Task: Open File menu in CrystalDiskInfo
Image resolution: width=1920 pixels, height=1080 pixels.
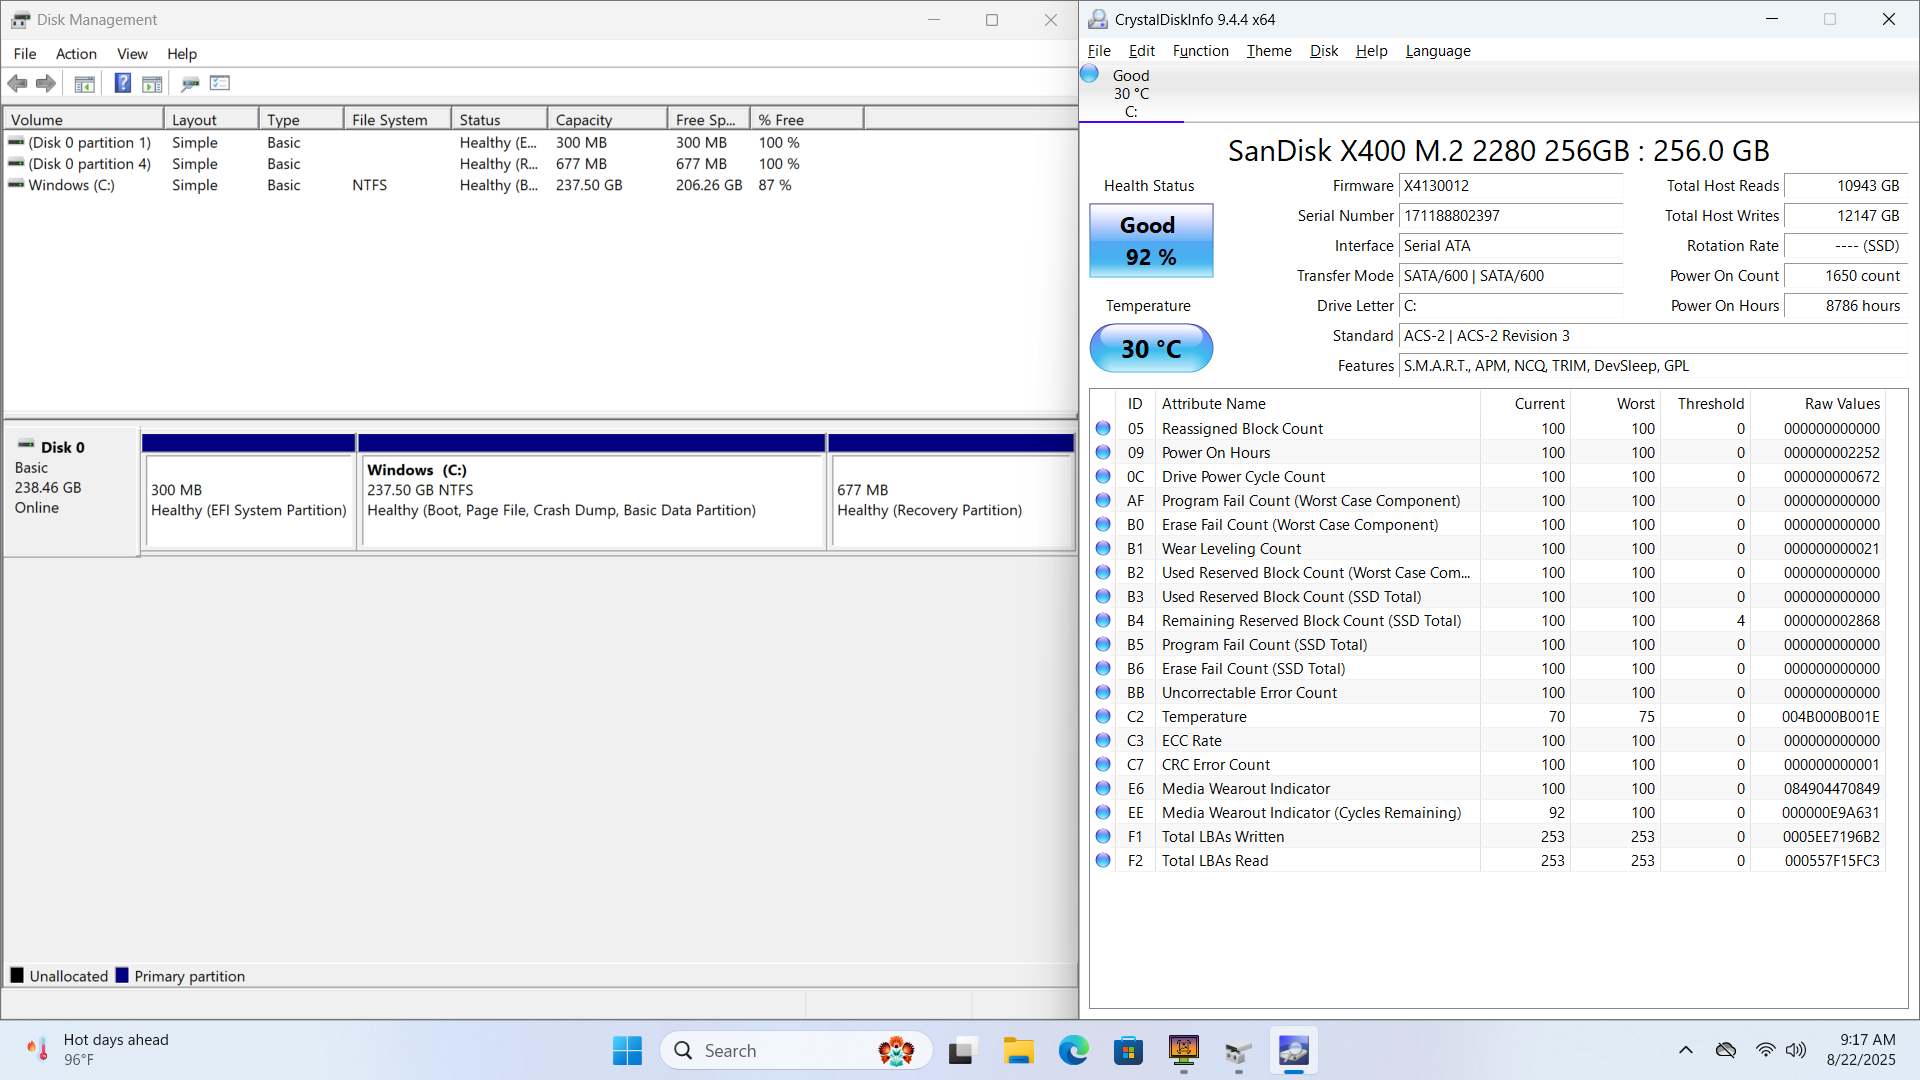Action: click(x=1099, y=51)
